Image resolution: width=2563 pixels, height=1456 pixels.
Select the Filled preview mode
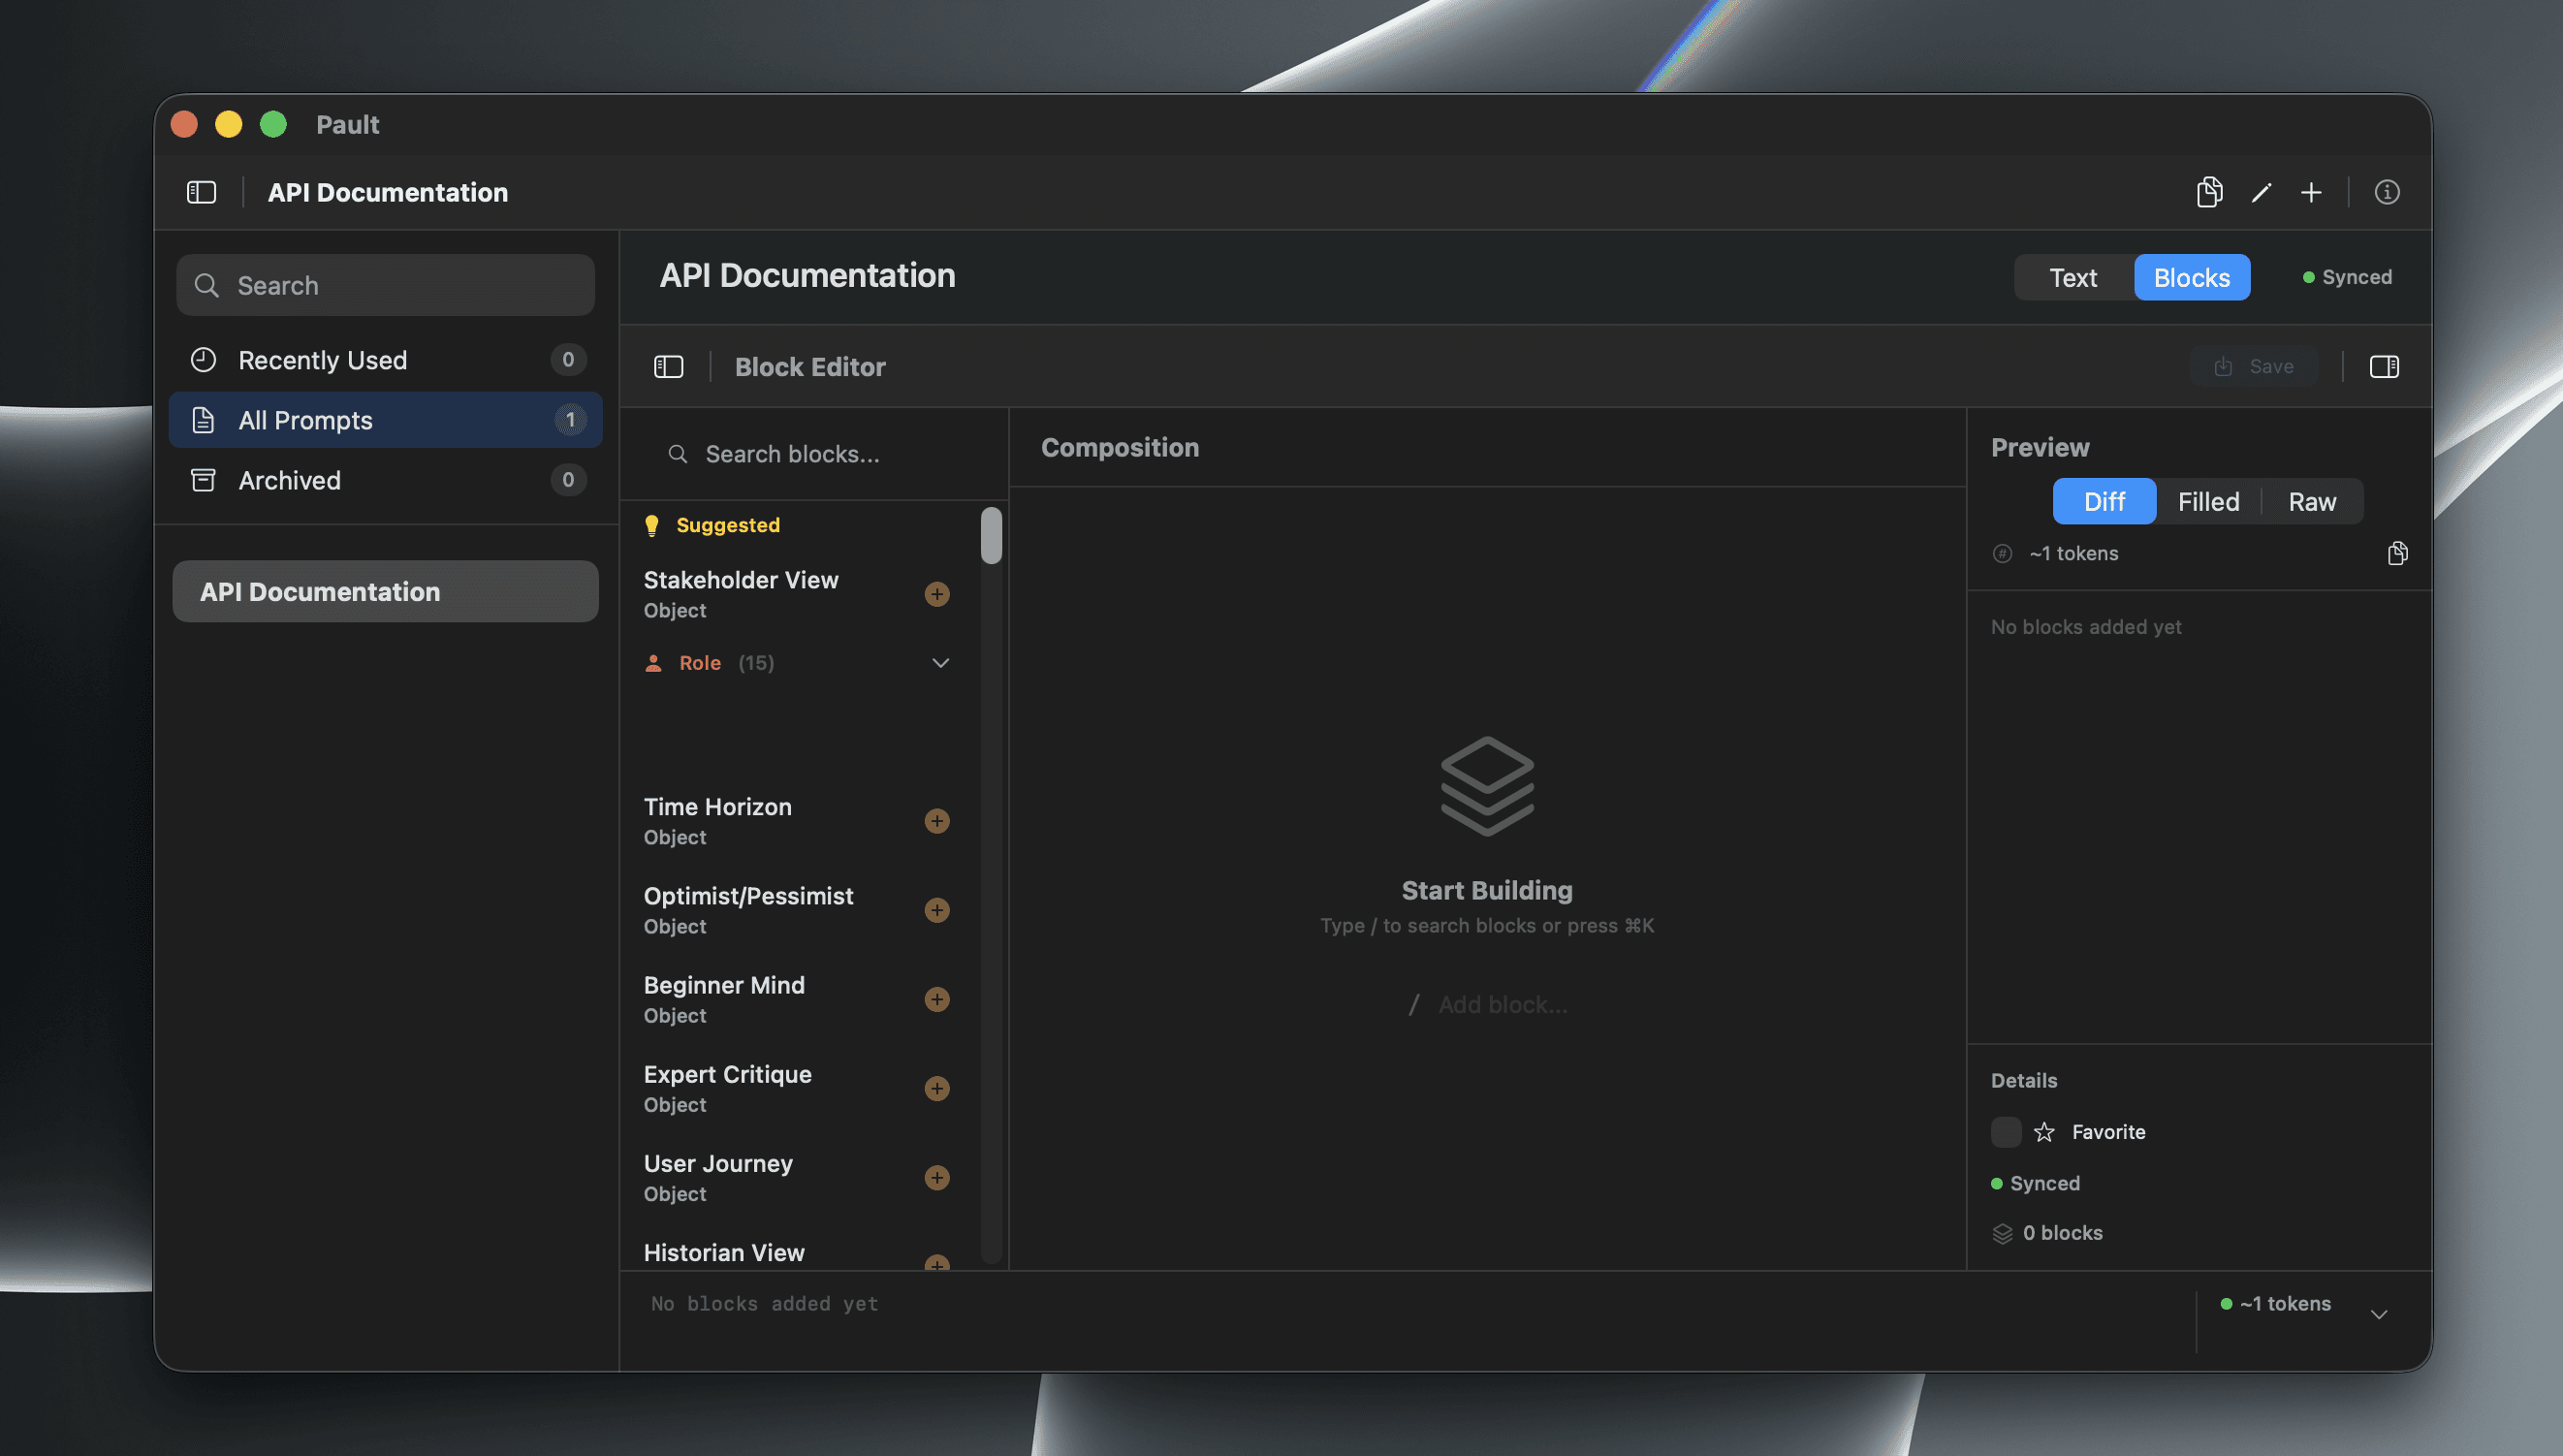tap(2208, 501)
